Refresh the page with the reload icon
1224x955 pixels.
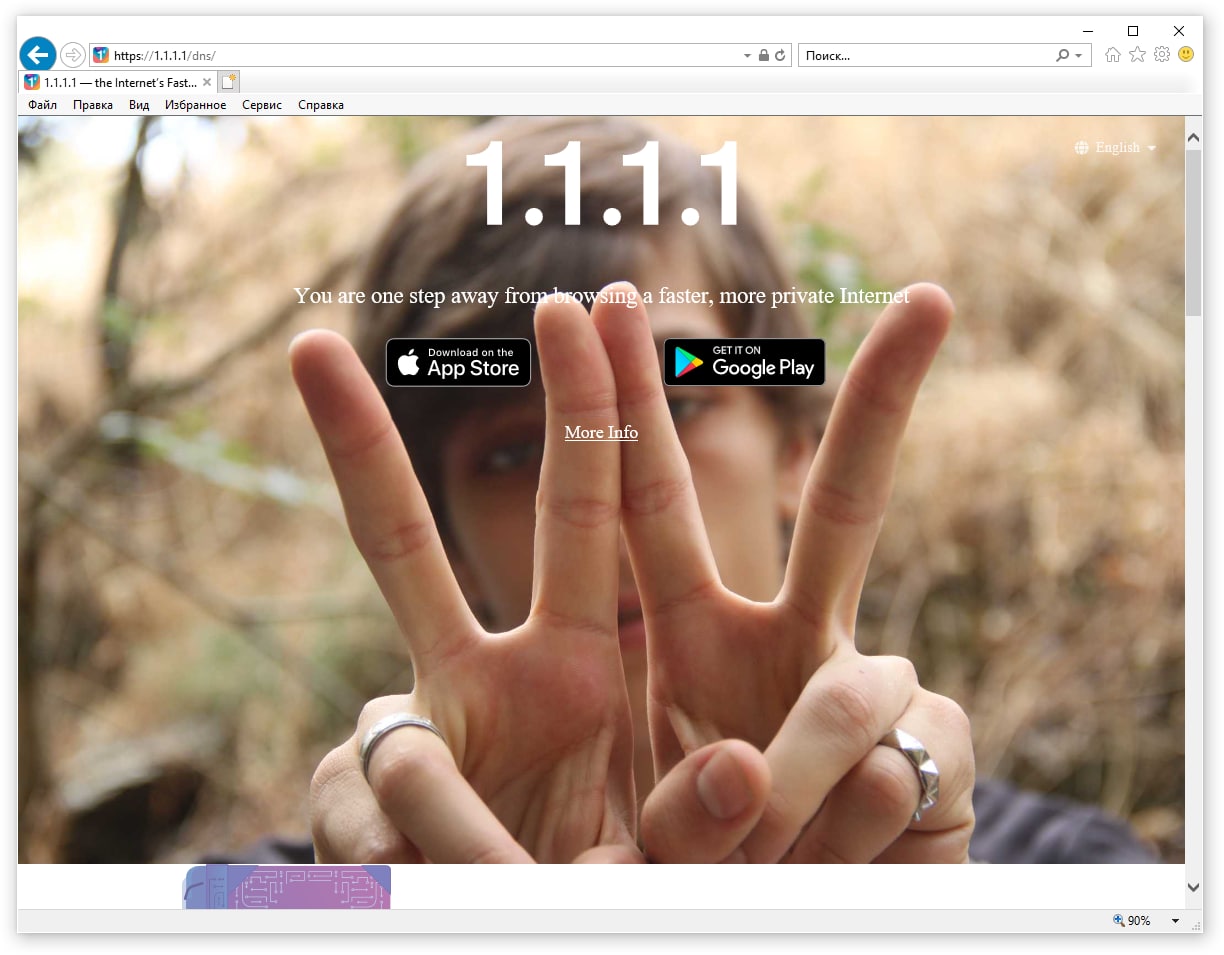pos(781,56)
